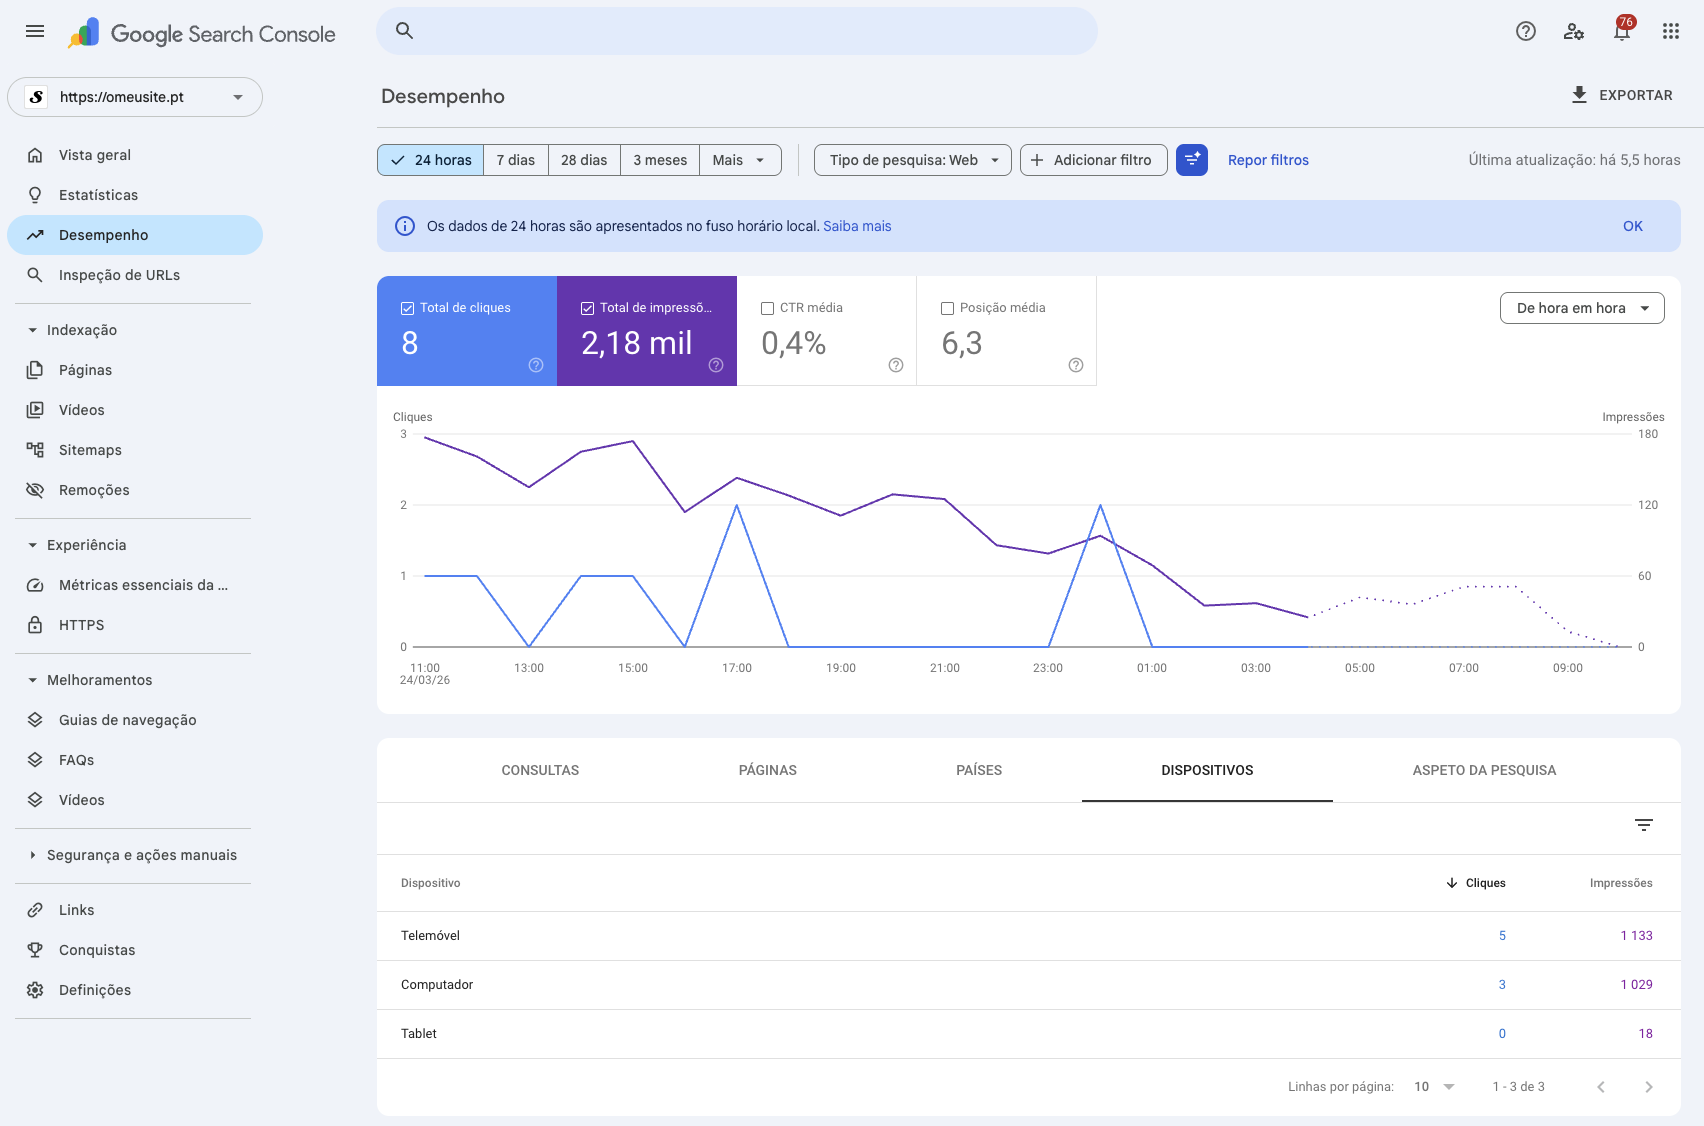Click the export download icon
Image resolution: width=1704 pixels, height=1126 pixels.
click(1579, 95)
